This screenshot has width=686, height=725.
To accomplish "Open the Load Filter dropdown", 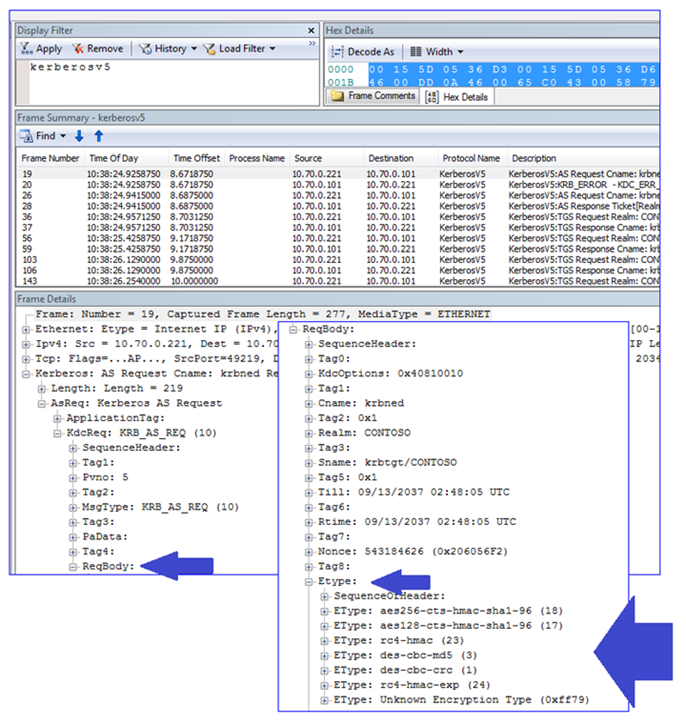I will click(239, 49).
